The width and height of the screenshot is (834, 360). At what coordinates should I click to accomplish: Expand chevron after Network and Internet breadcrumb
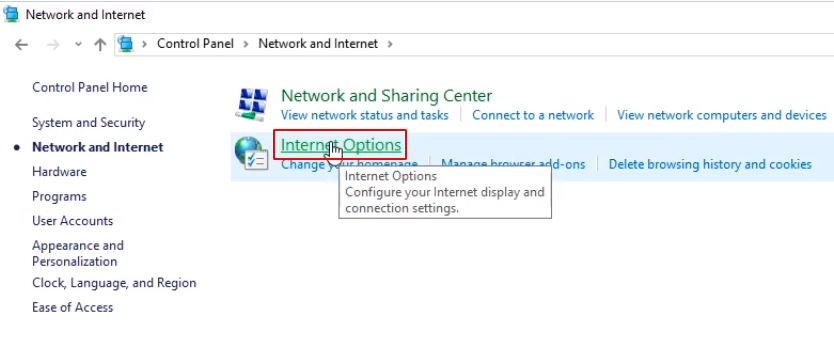[x=390, y=44]
